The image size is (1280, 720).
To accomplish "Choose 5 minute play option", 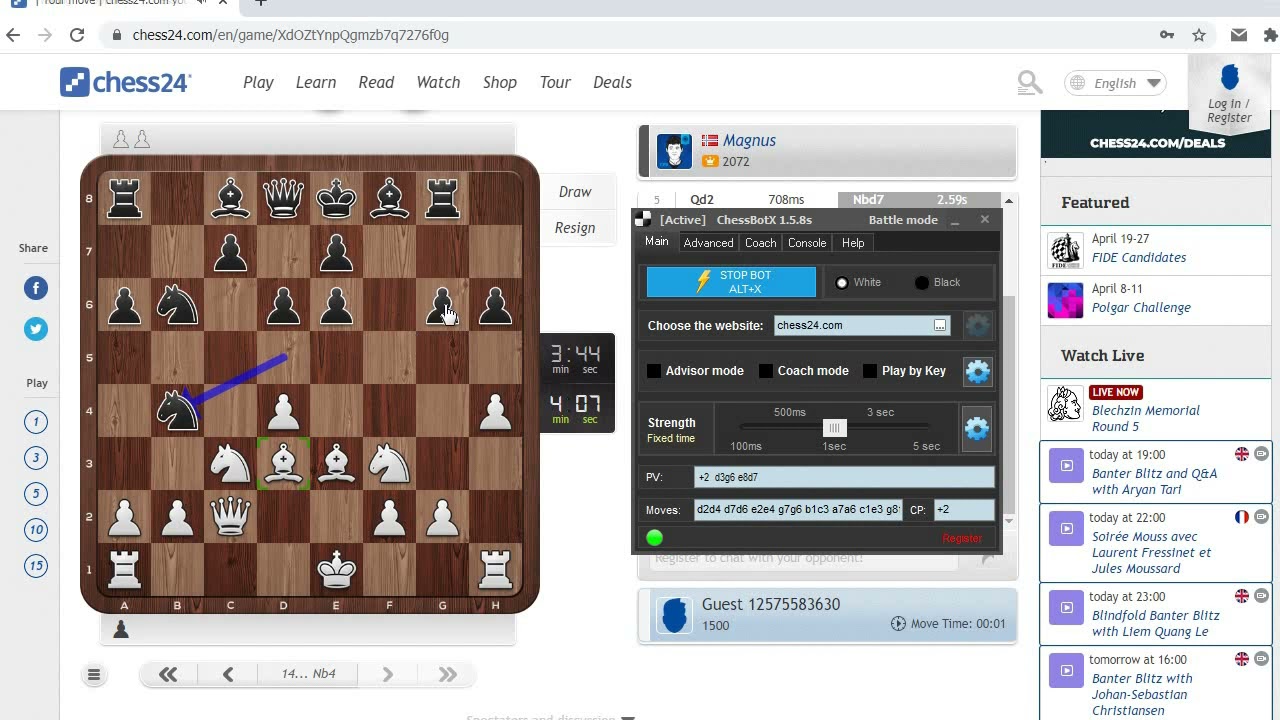I will [36, 494].
